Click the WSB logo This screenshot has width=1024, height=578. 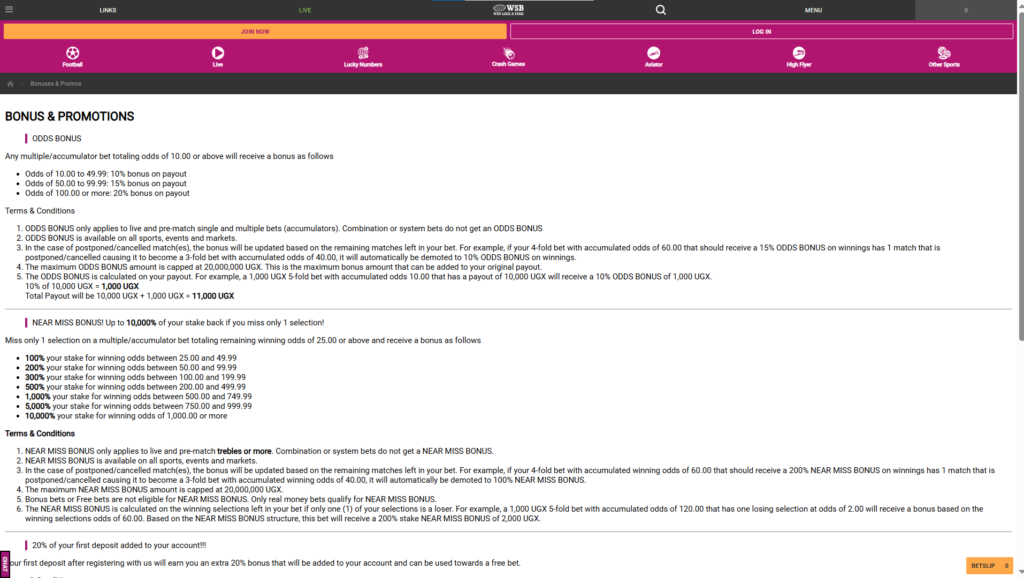point(510,9)
